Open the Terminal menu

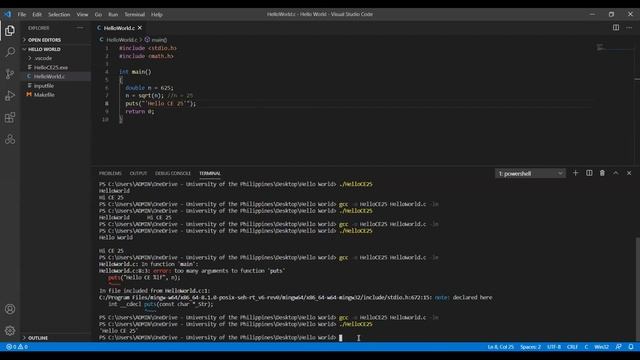point(135,14)
